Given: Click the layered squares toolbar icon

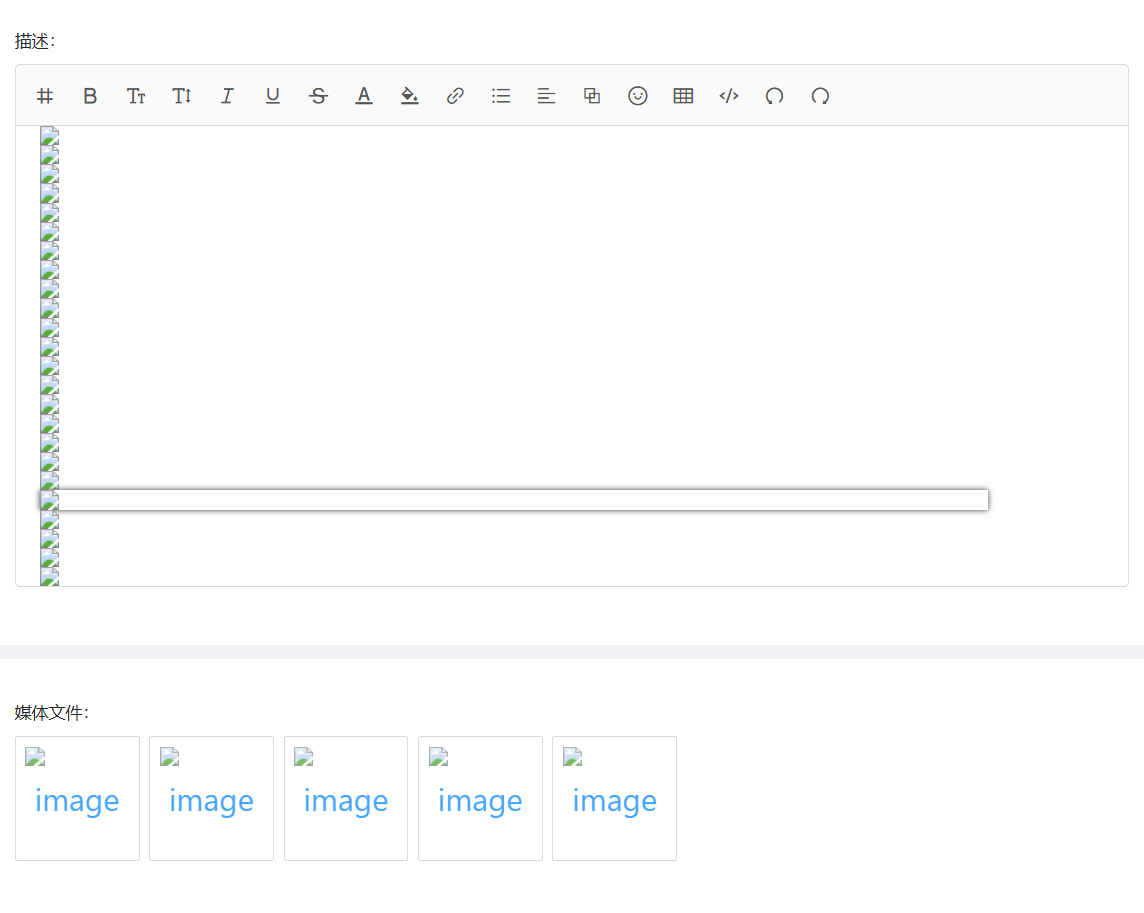Looking at the screenshot, I should click(592, 96).
